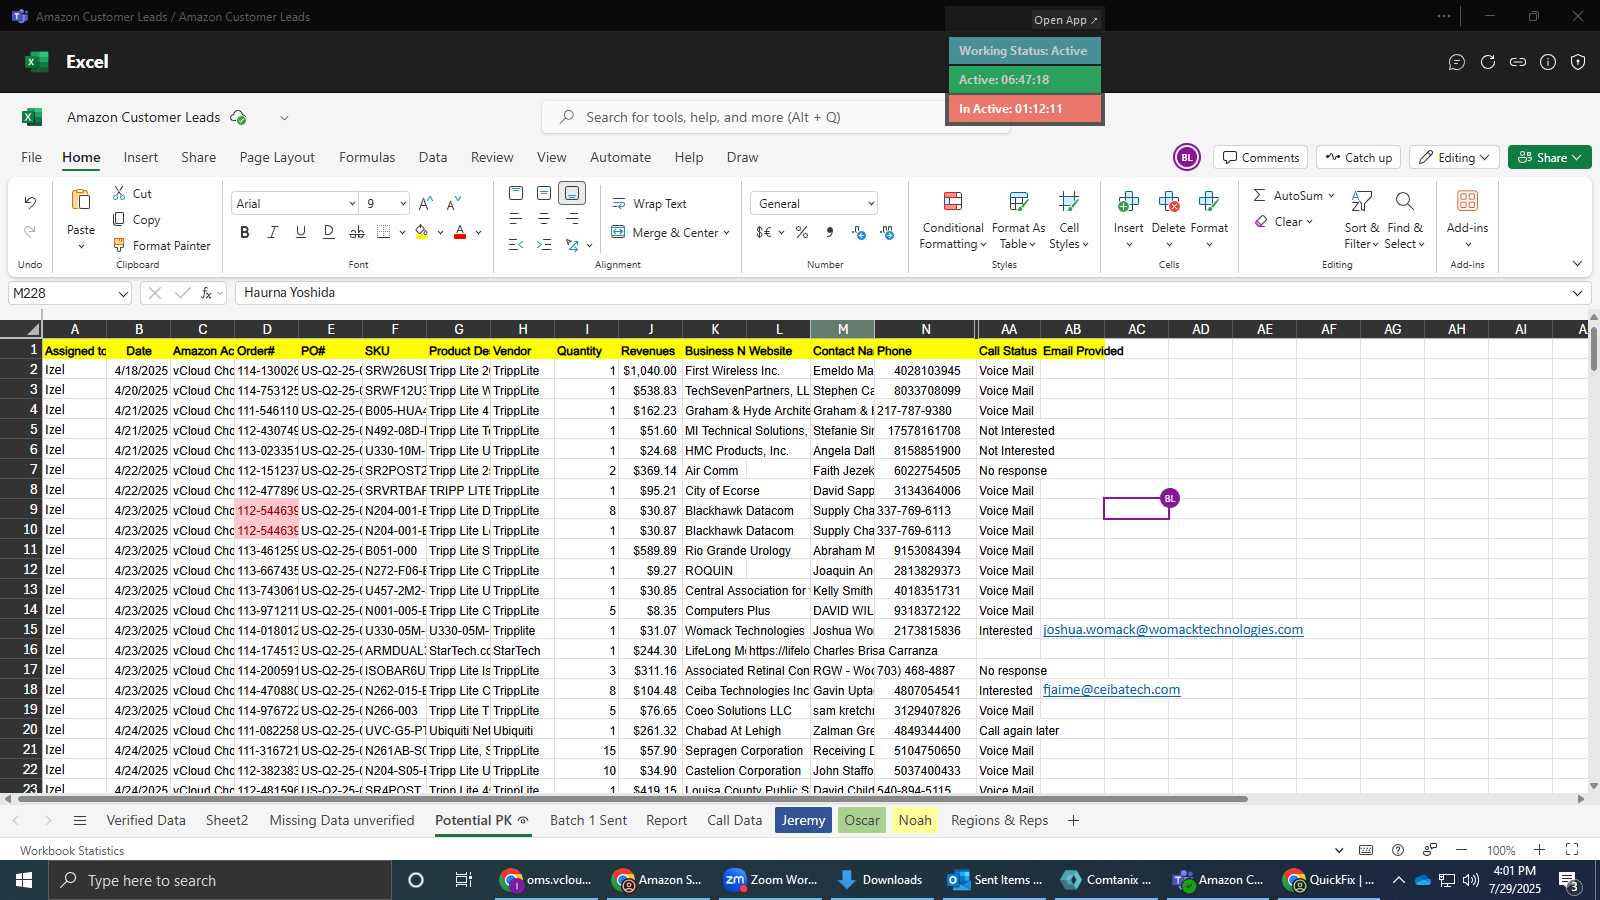
Task: Increase font size with grow icon
Action: pos(426,203)
